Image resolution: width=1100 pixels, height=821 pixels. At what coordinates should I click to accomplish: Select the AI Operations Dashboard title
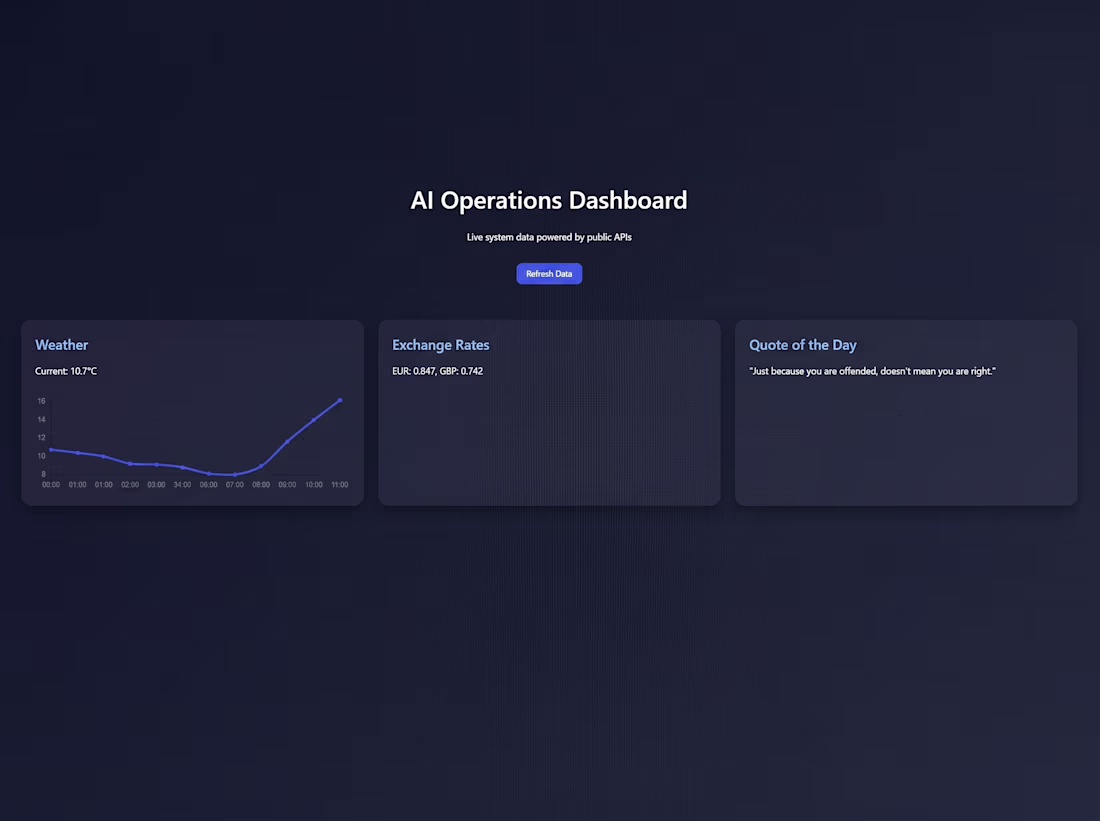[549, 201]
